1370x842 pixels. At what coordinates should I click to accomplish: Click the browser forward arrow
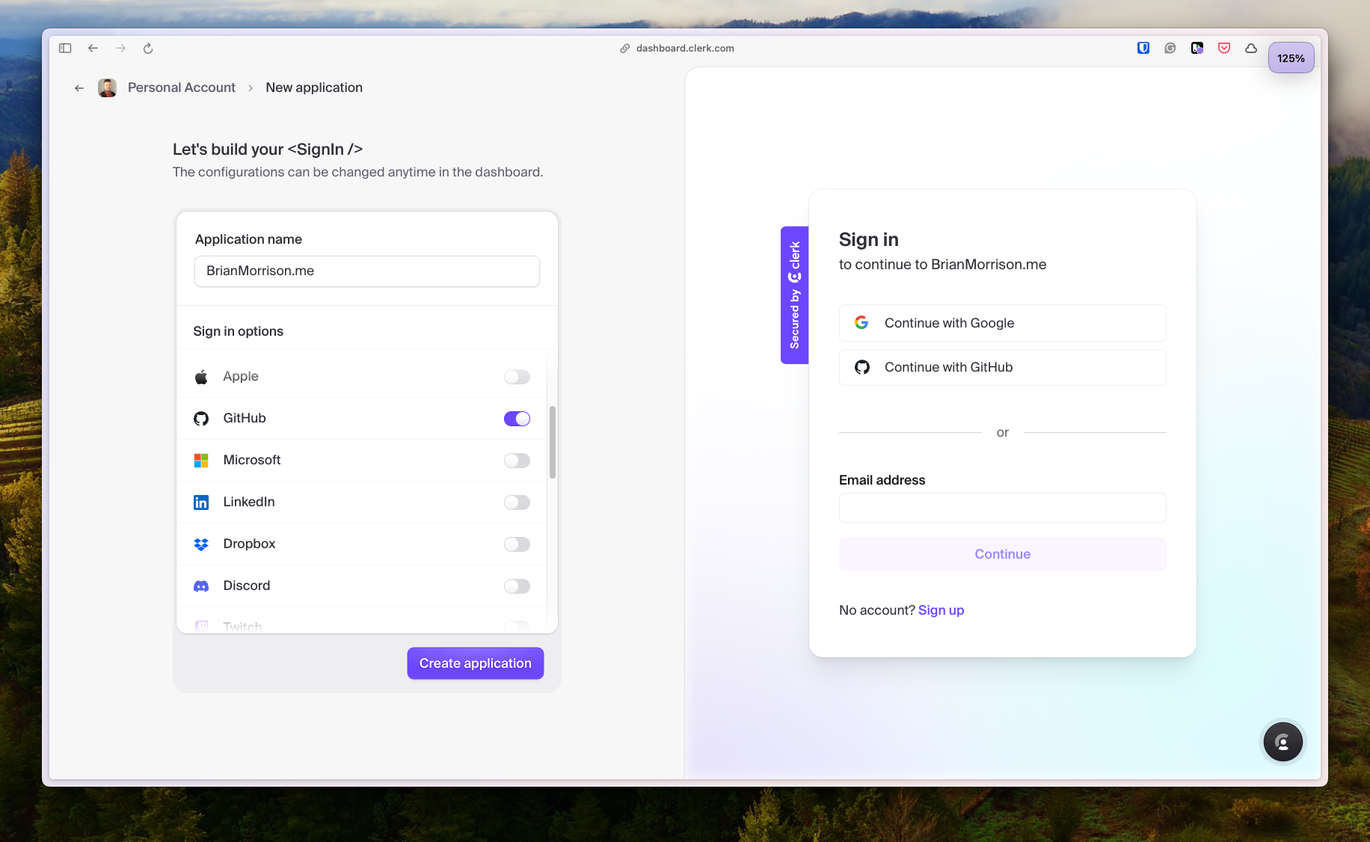click(x=121, y=48)
